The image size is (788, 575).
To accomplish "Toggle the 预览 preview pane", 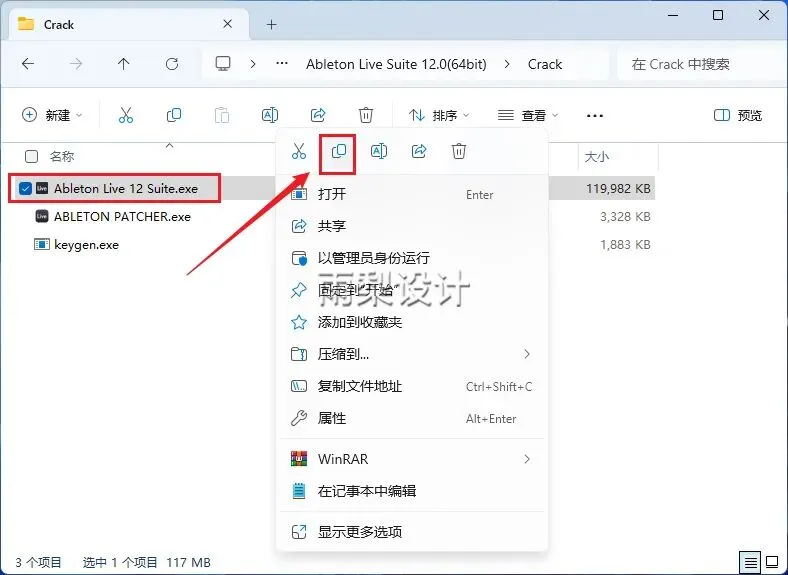I will (x=738, y=115).
